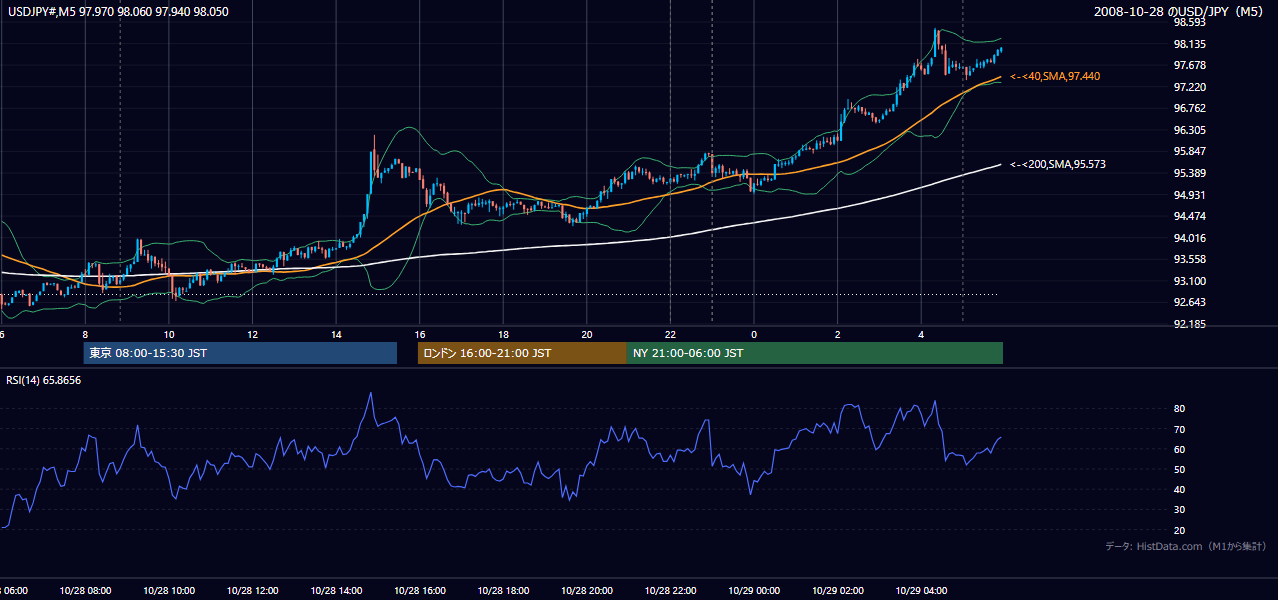Click the 10/29 02:00 date label
This screenshot has width=1278, height=600.
point(838,590)
